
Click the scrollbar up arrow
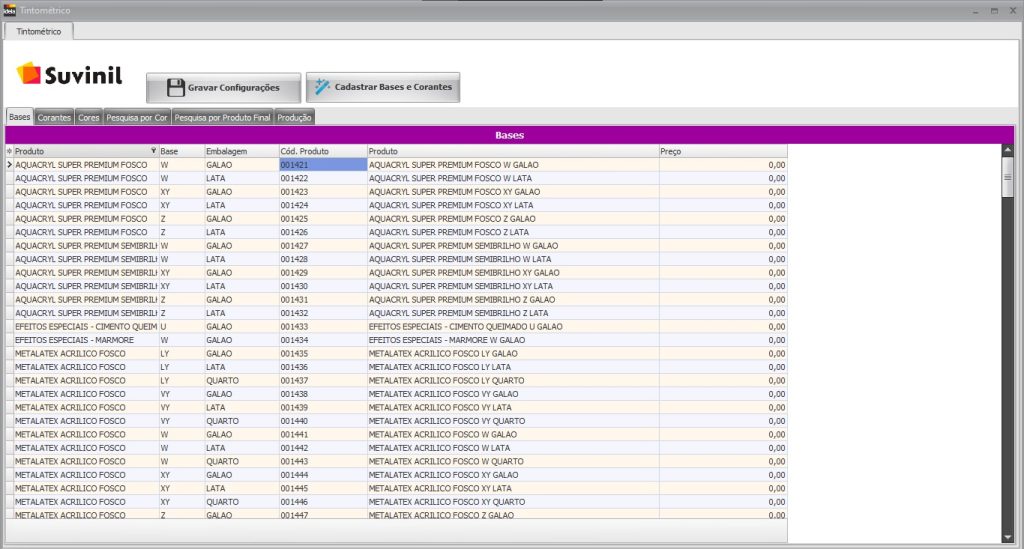(x=1008, y=151)
